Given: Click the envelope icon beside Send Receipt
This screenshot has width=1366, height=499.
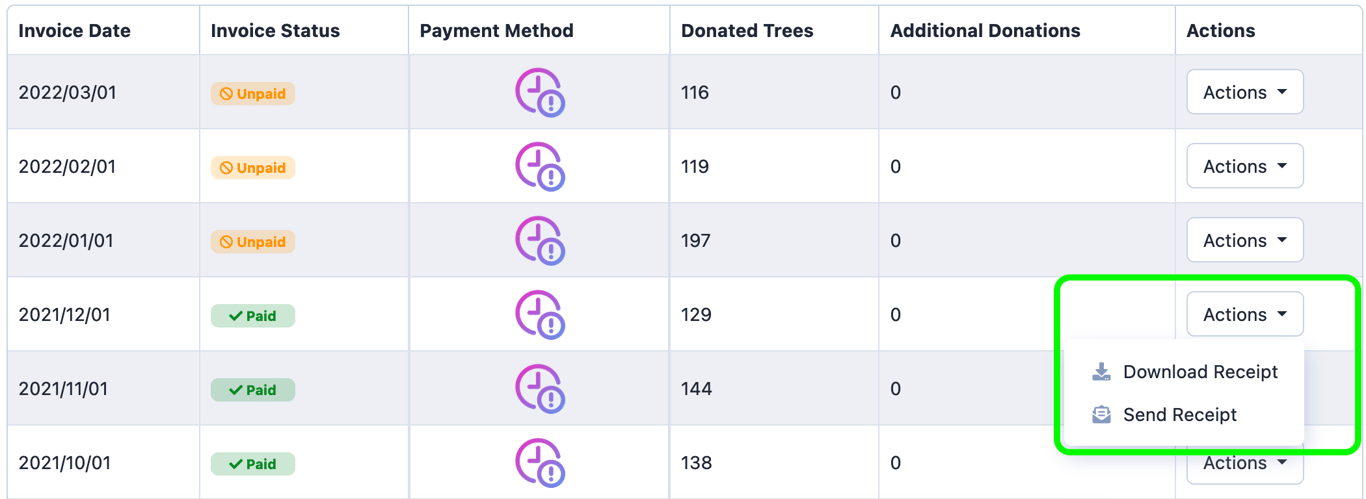Looking at the screenshot, I should coord(1101,415).
